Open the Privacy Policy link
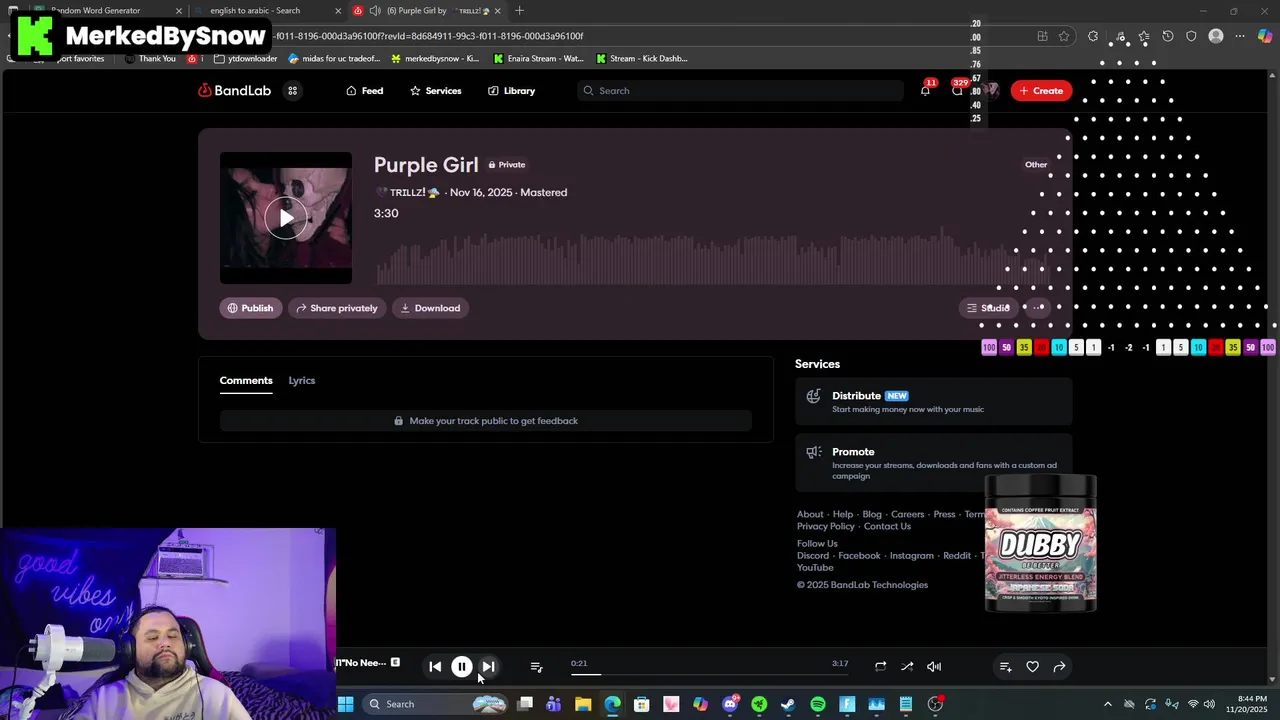 point(826,527)
